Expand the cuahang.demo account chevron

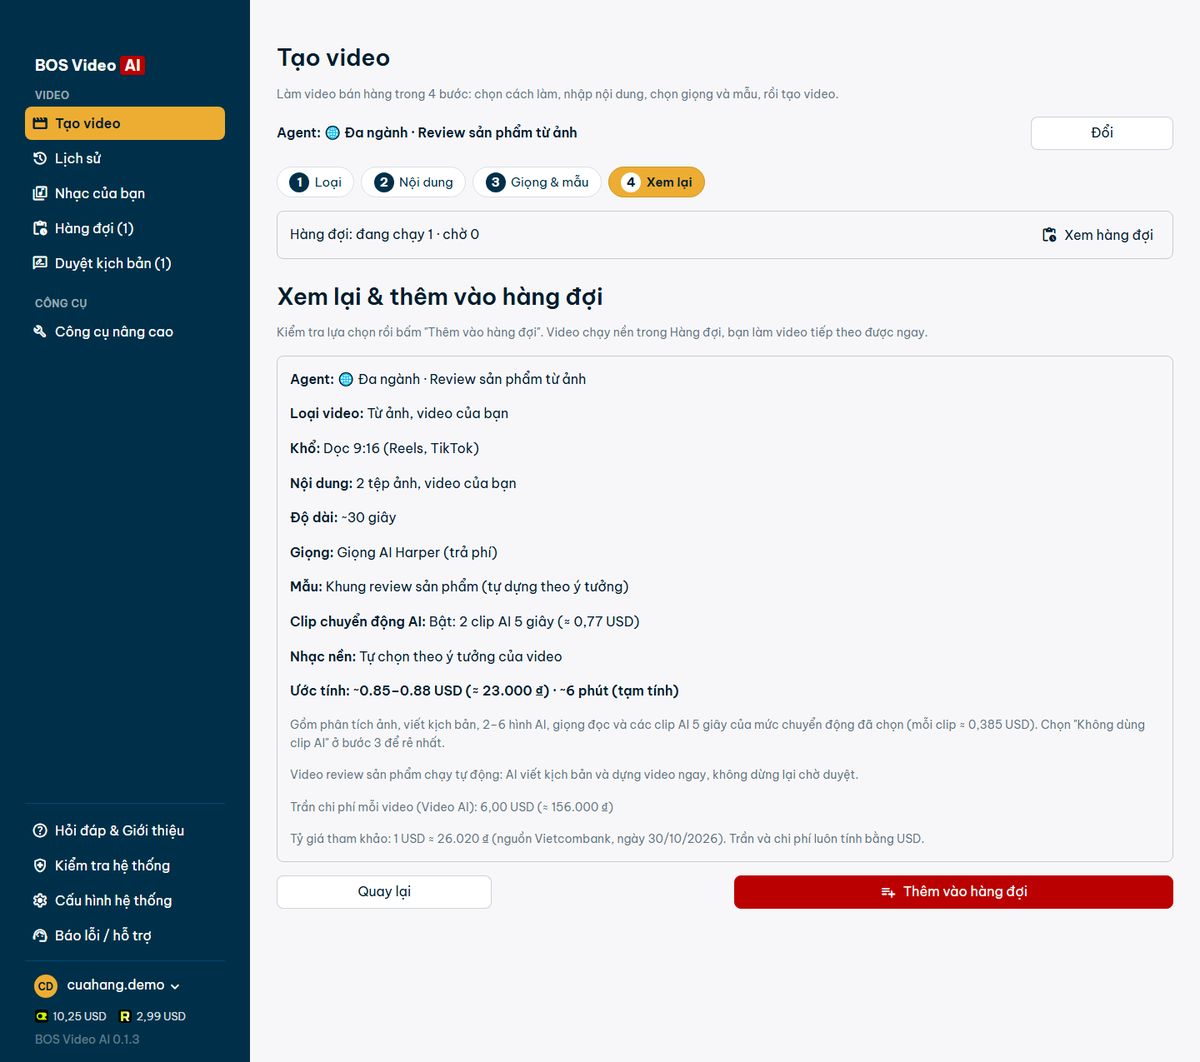175,986
